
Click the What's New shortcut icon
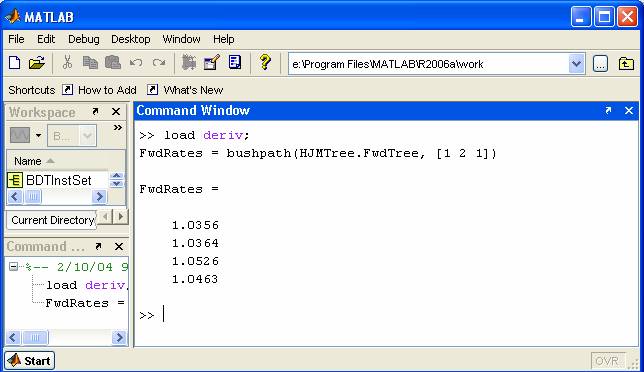152,90
